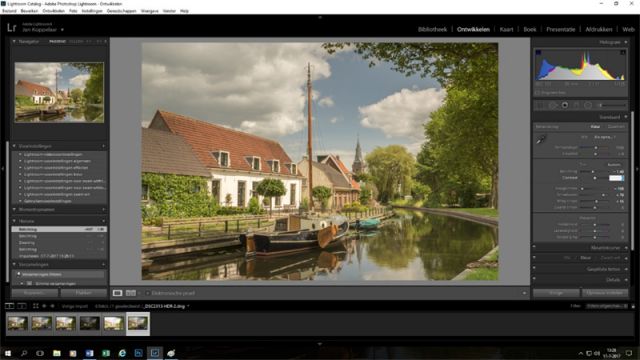Select the spot removal tool
Image resolution: width=640 pixels, height=360 pixels.
point(552,105)
